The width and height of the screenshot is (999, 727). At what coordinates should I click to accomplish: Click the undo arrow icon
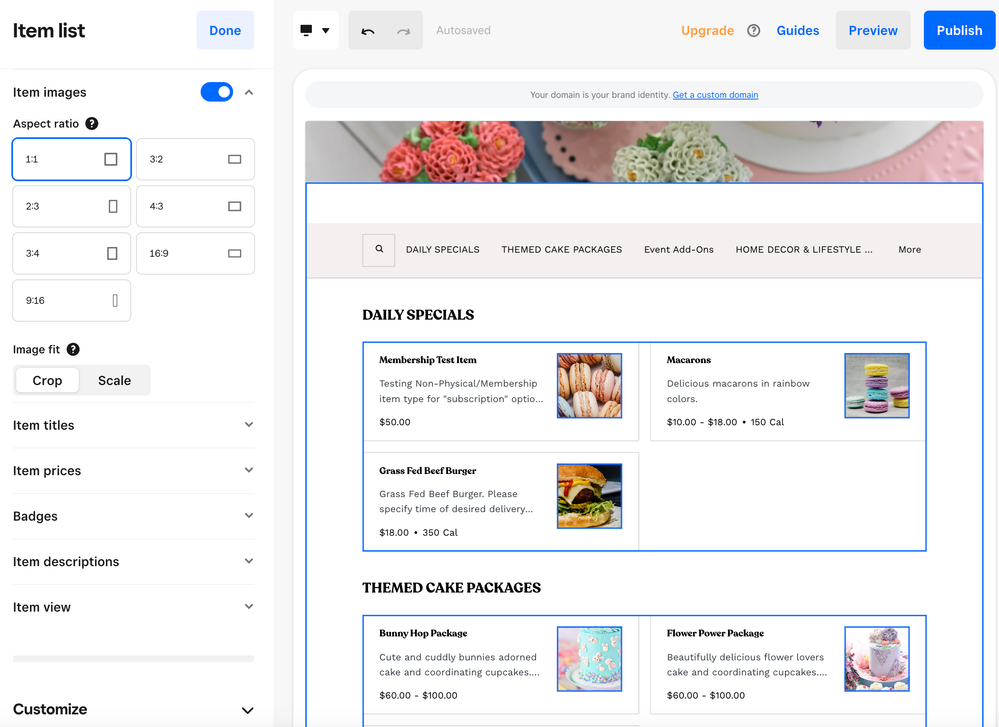tap(368, 31)
